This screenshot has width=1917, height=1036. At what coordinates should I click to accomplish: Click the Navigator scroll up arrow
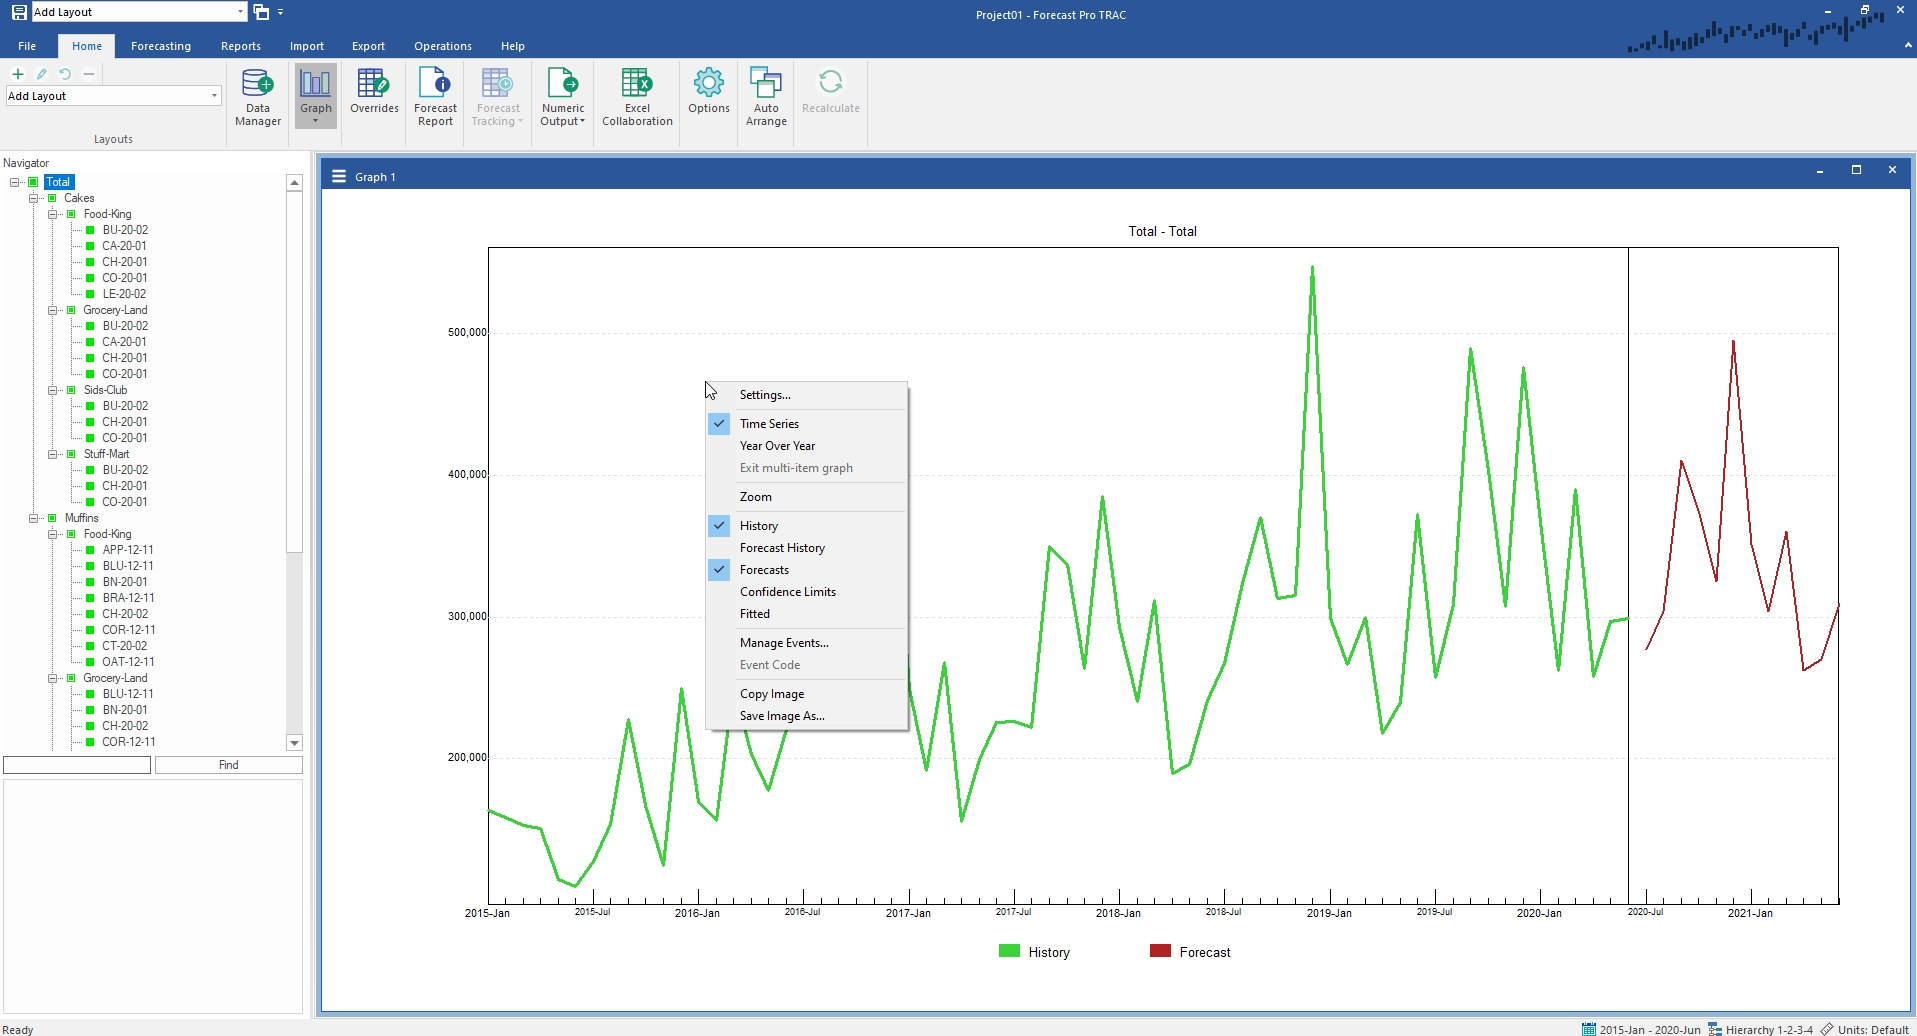(294, 182)
